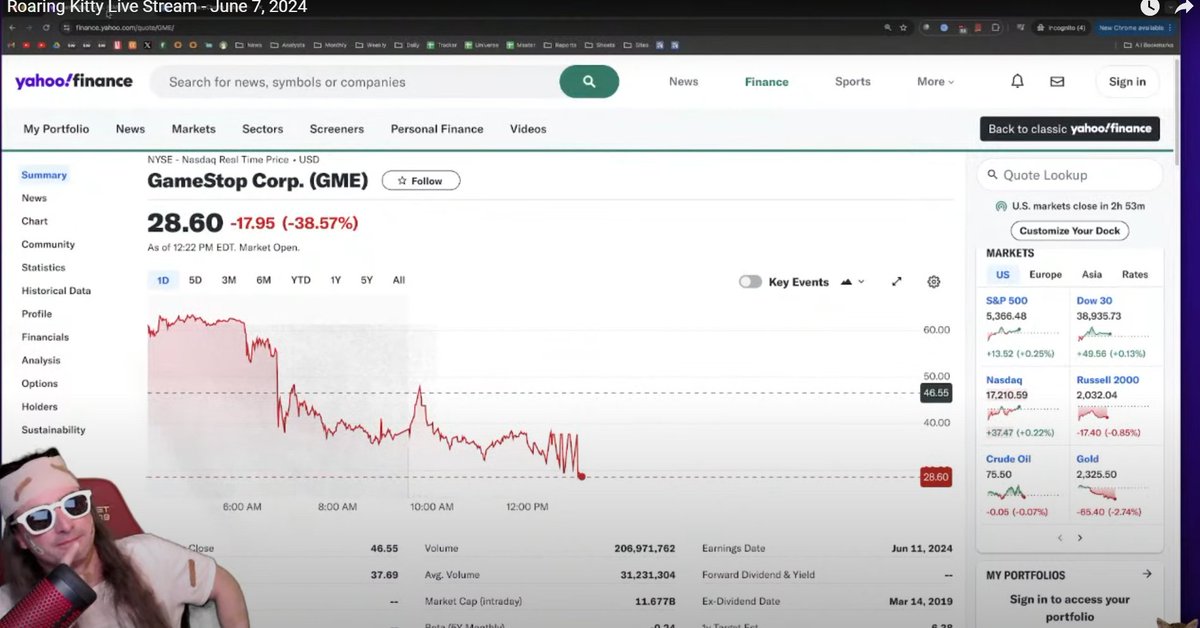Open Personal Finance navigation menu
The height and width of the screenshot is (628, 1200).
pos(437,129)
